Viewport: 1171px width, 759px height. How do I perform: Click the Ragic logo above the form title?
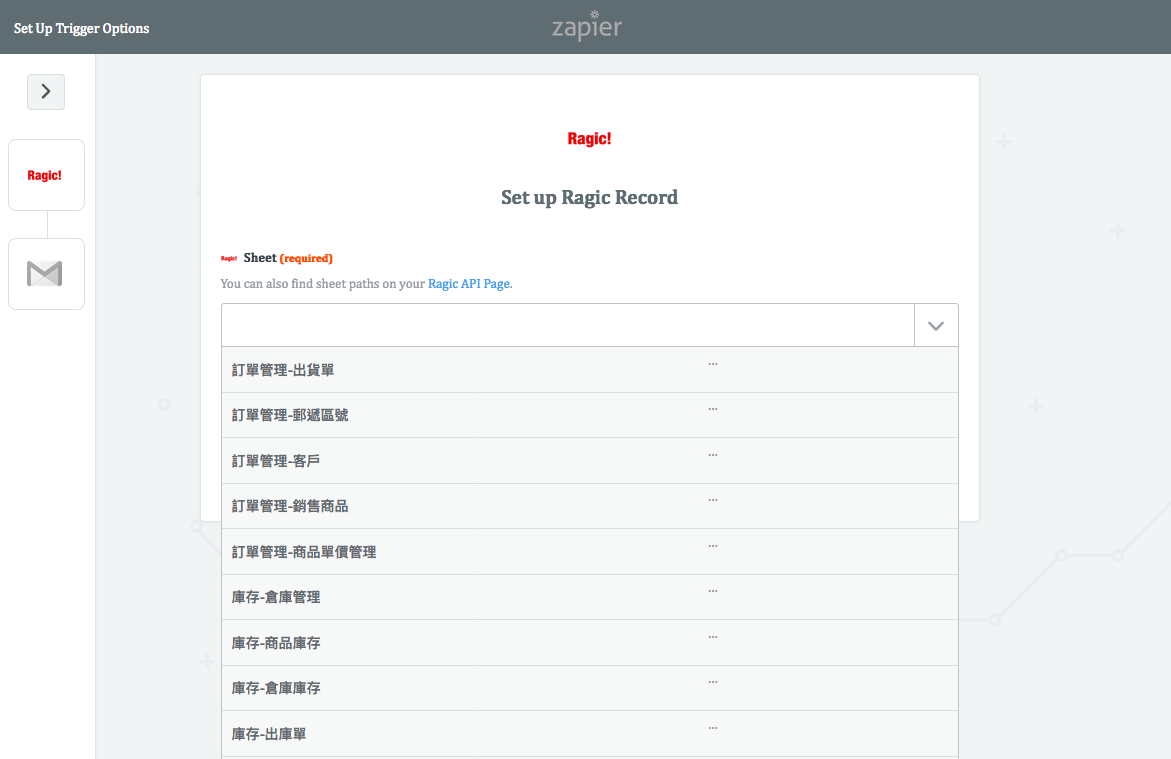[589, 139]
